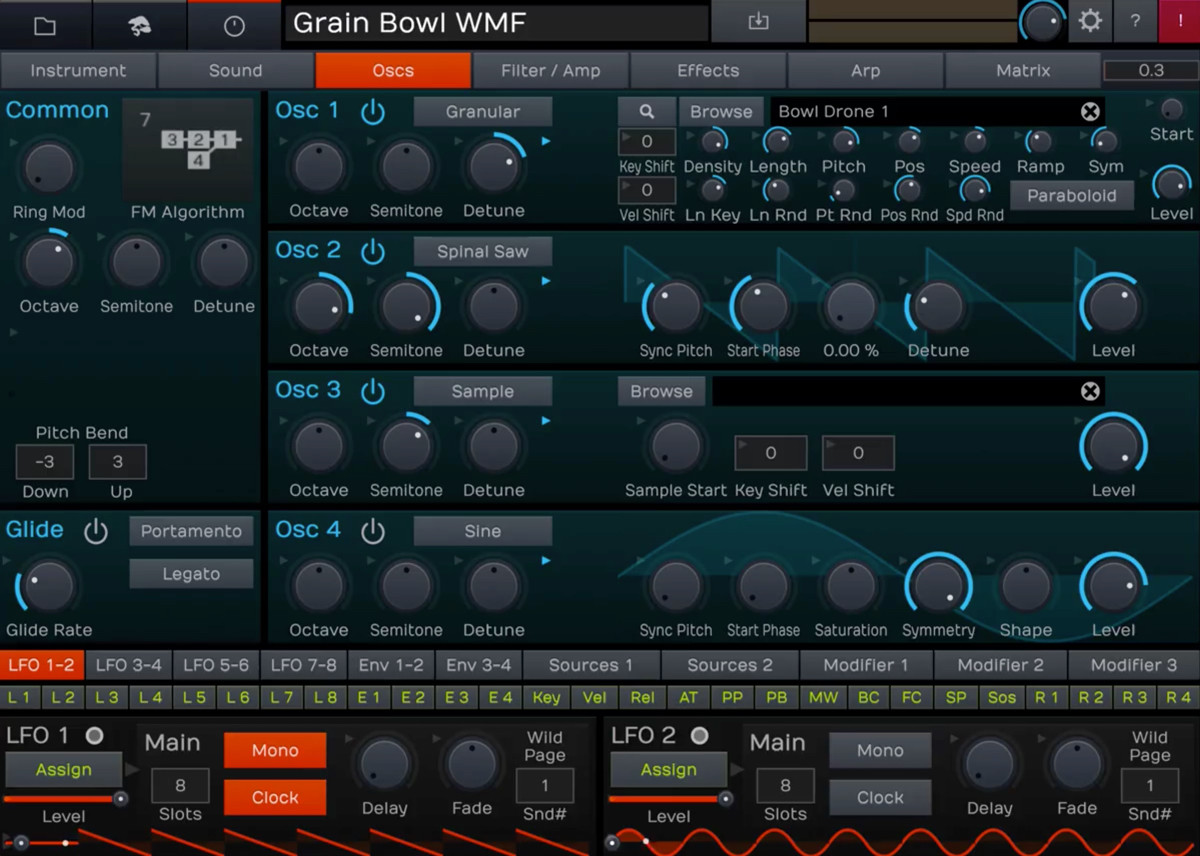Click the settings gear icon
This screenshot has width=1200, height=856.
coord(1090,22)
